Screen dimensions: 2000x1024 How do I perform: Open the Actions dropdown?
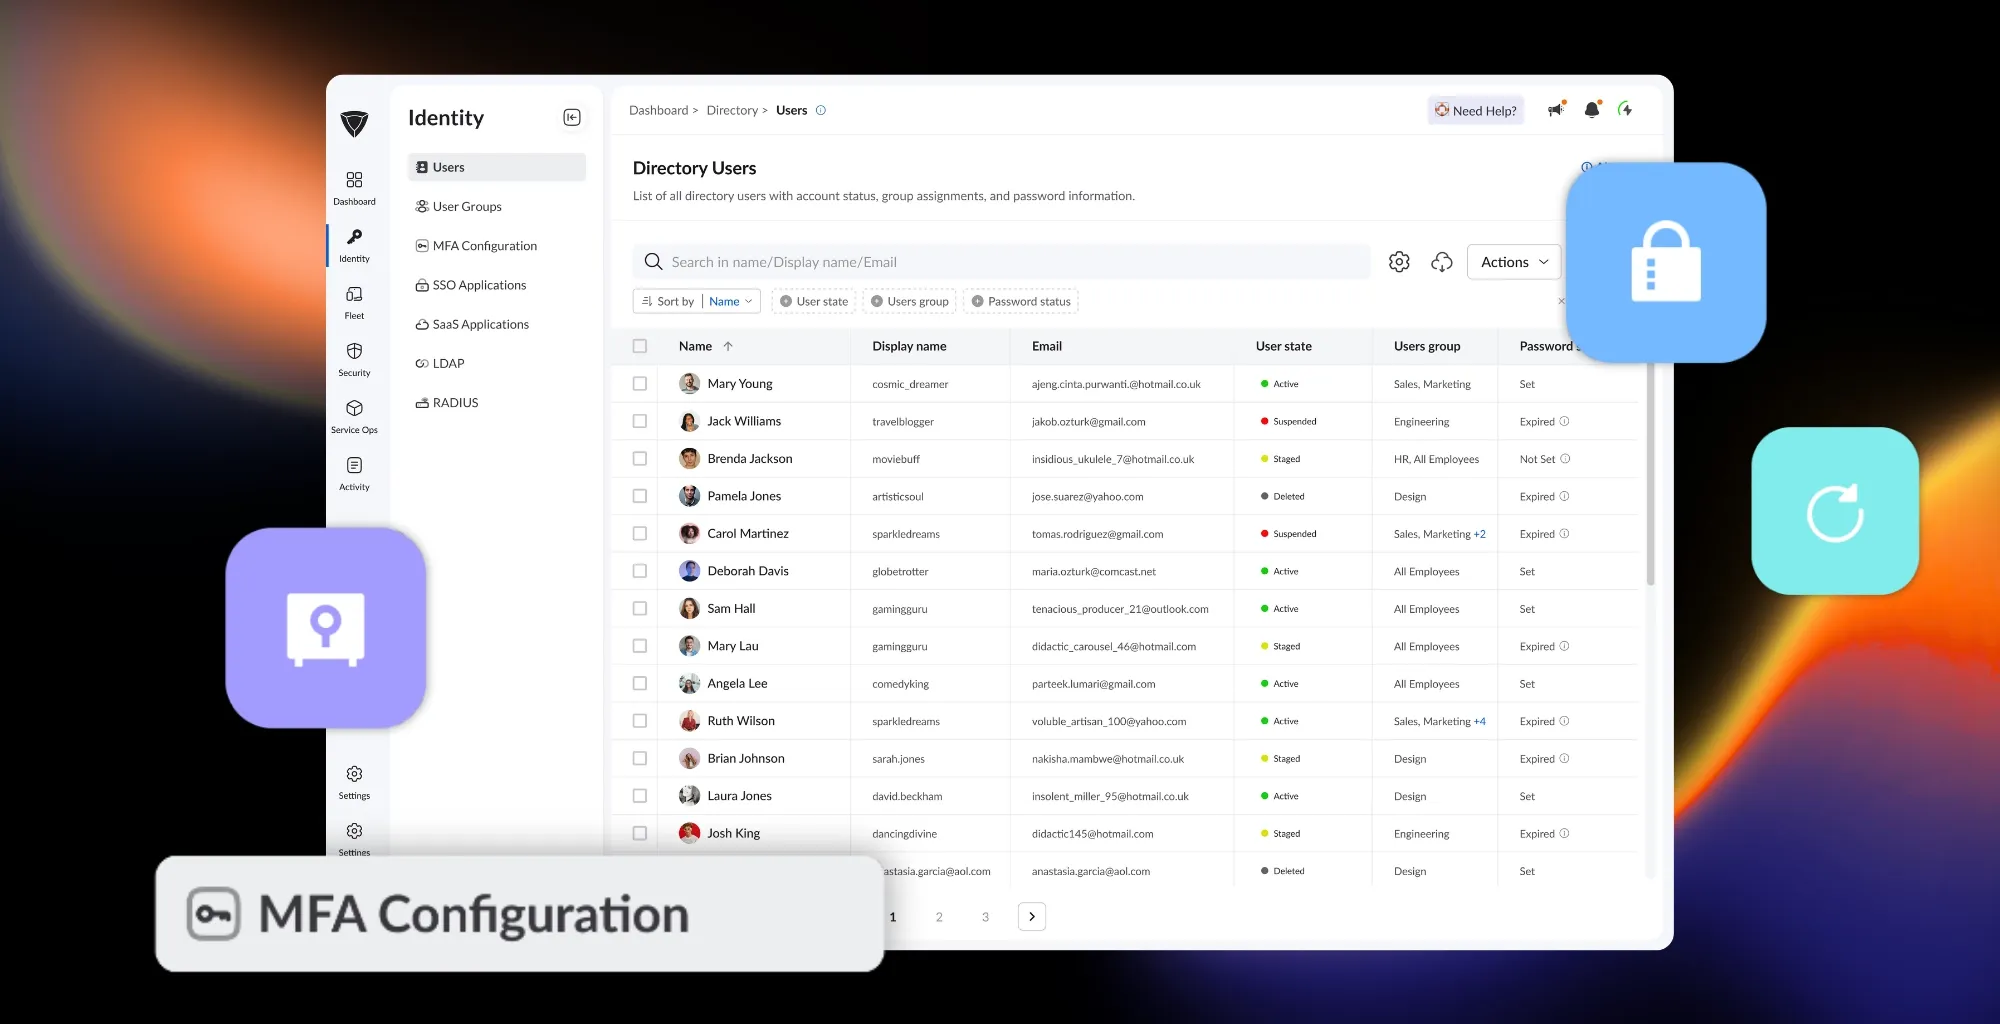coord(1514,262)
